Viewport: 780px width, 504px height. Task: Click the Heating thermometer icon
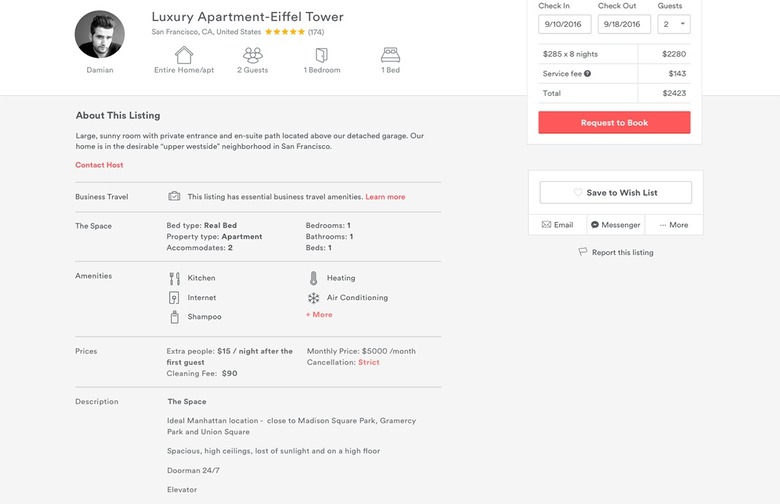tap(313, 278)
